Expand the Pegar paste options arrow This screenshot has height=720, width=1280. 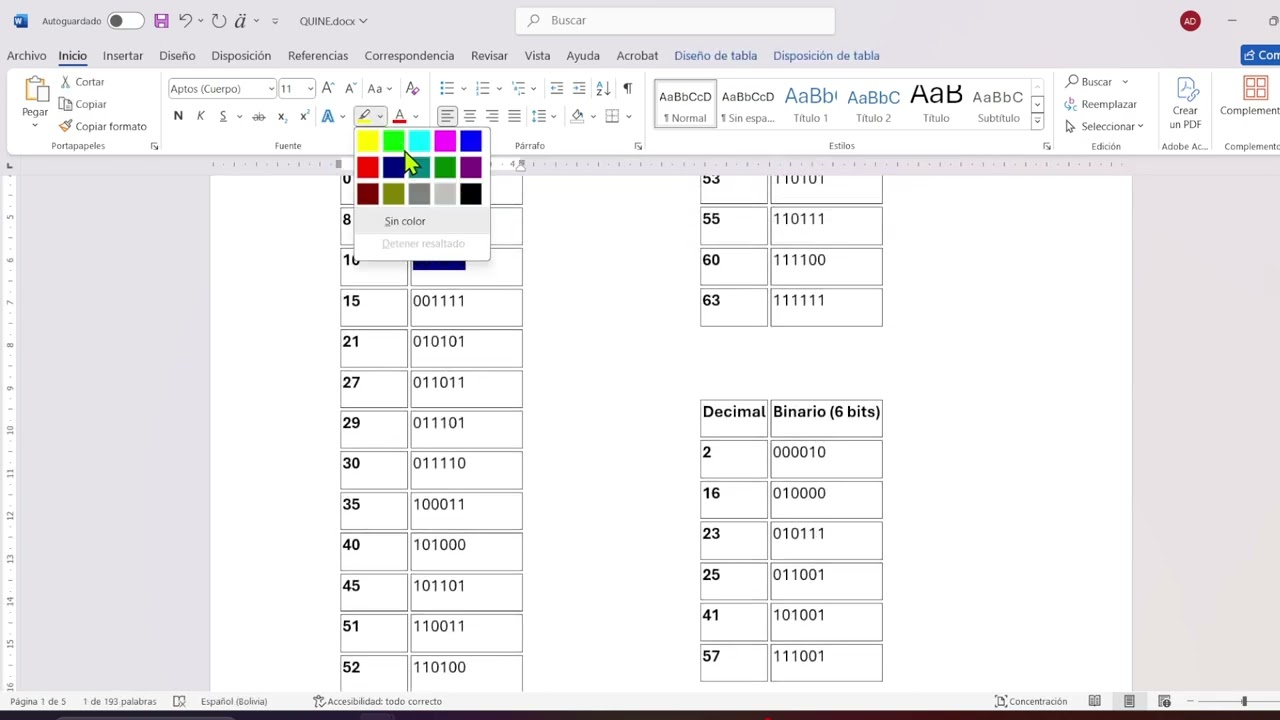pyautogui.click(x=35, y=126)
